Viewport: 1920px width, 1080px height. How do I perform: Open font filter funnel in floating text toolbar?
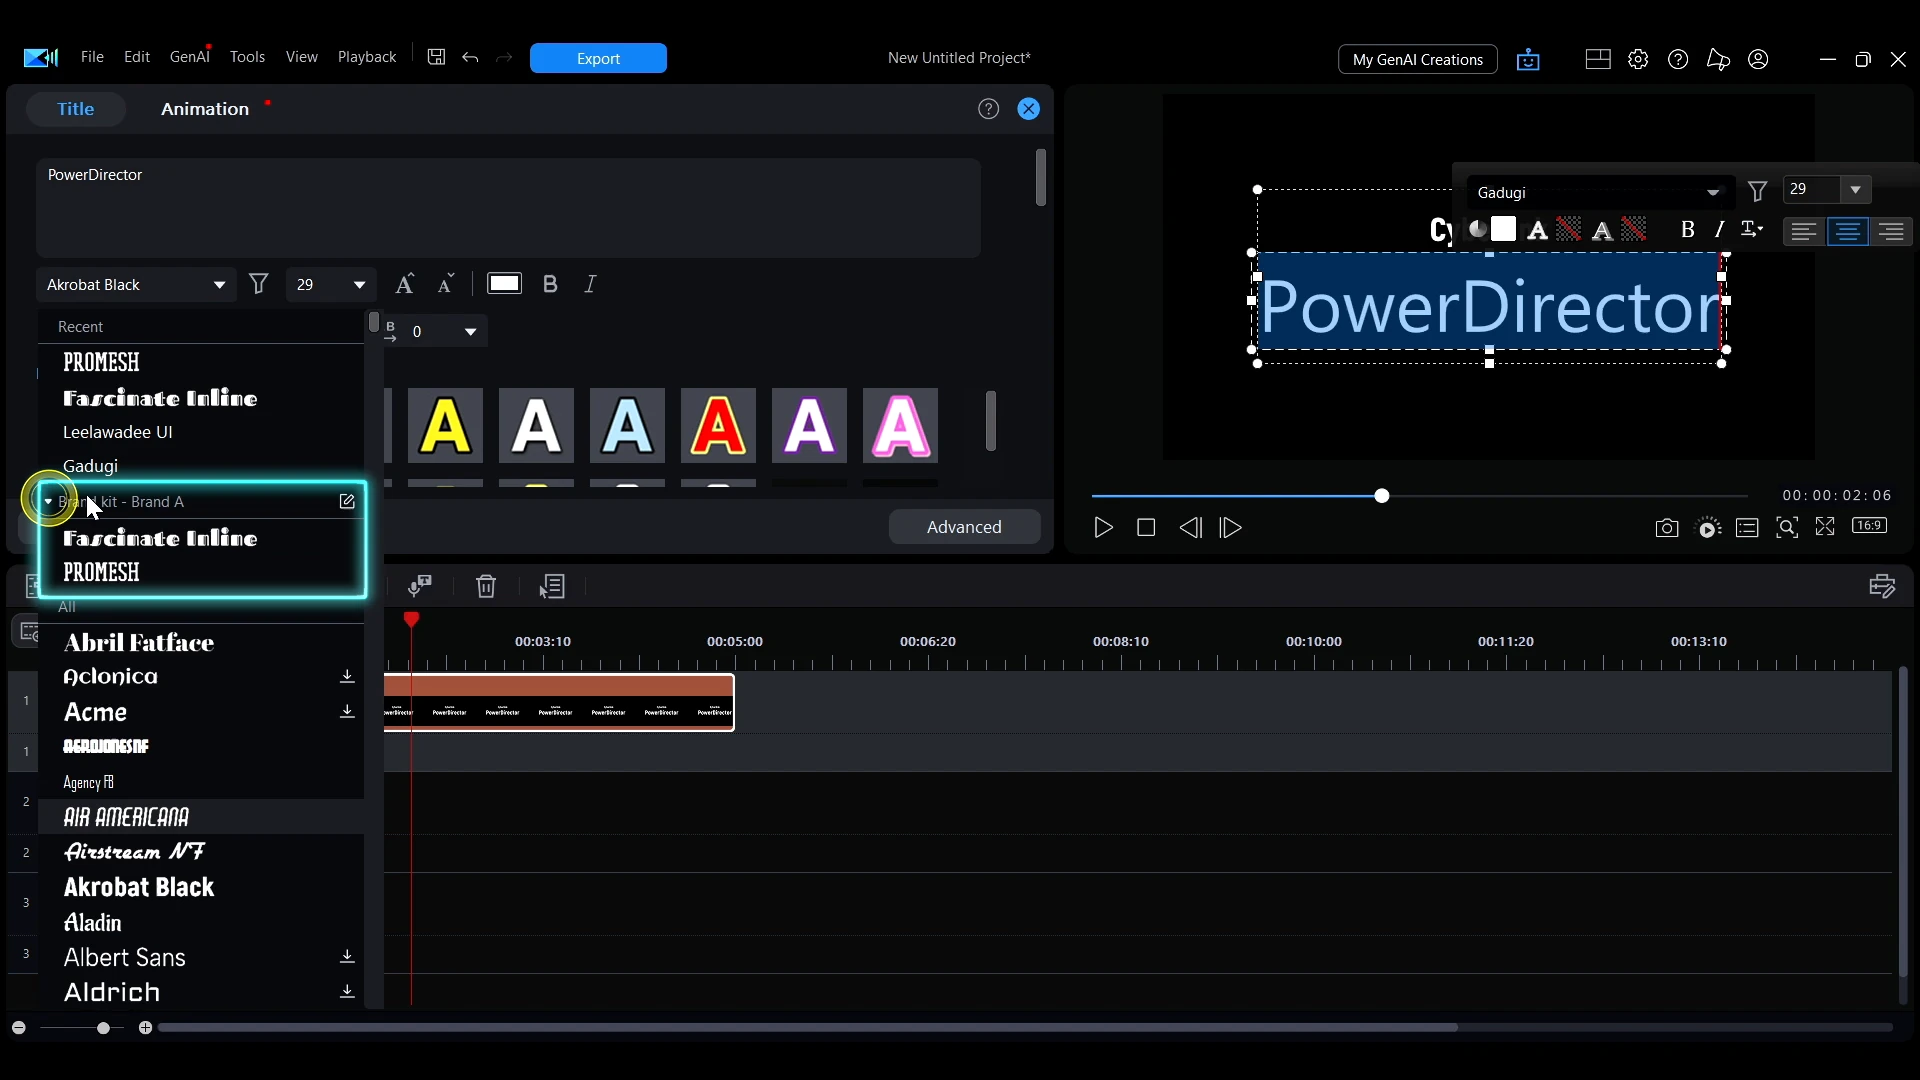click(x=1758, y=191)
